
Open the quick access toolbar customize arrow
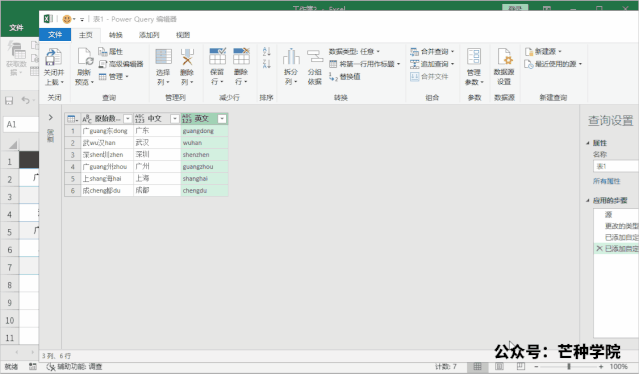[82, 19]
